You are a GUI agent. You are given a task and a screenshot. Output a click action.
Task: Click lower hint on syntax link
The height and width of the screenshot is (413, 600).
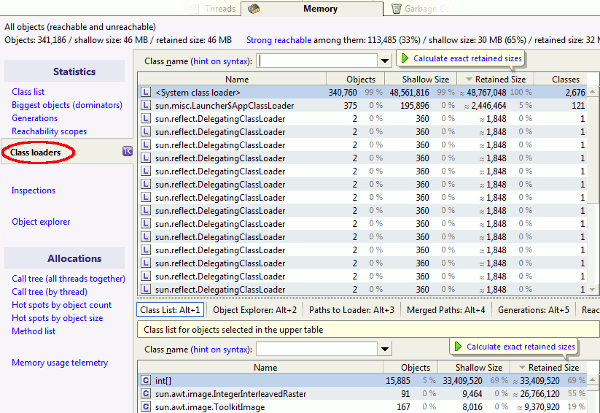click(x=220, y=349)
